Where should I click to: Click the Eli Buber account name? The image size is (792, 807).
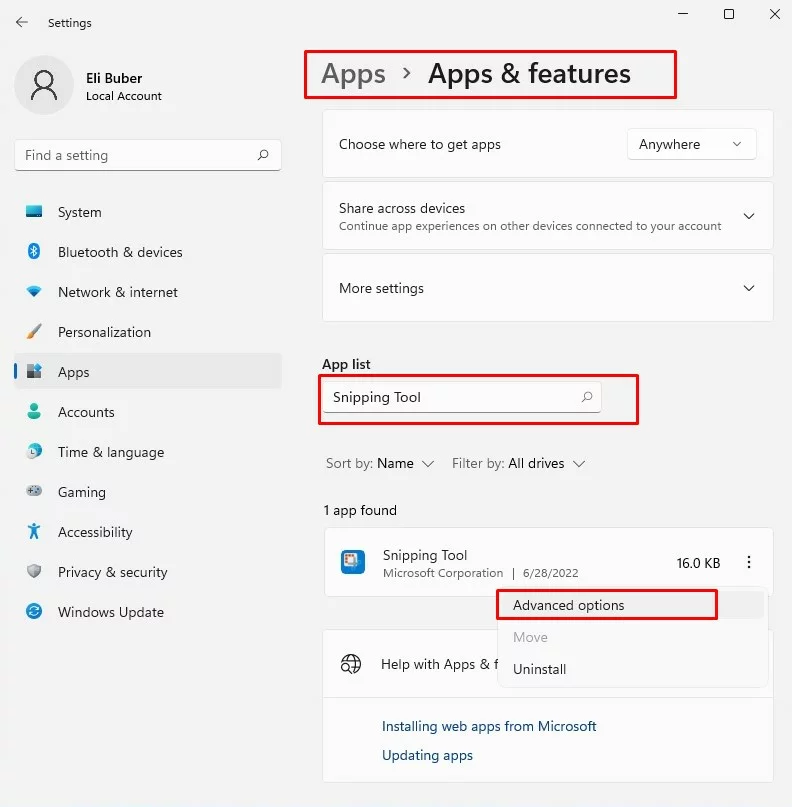coord(114,78)
